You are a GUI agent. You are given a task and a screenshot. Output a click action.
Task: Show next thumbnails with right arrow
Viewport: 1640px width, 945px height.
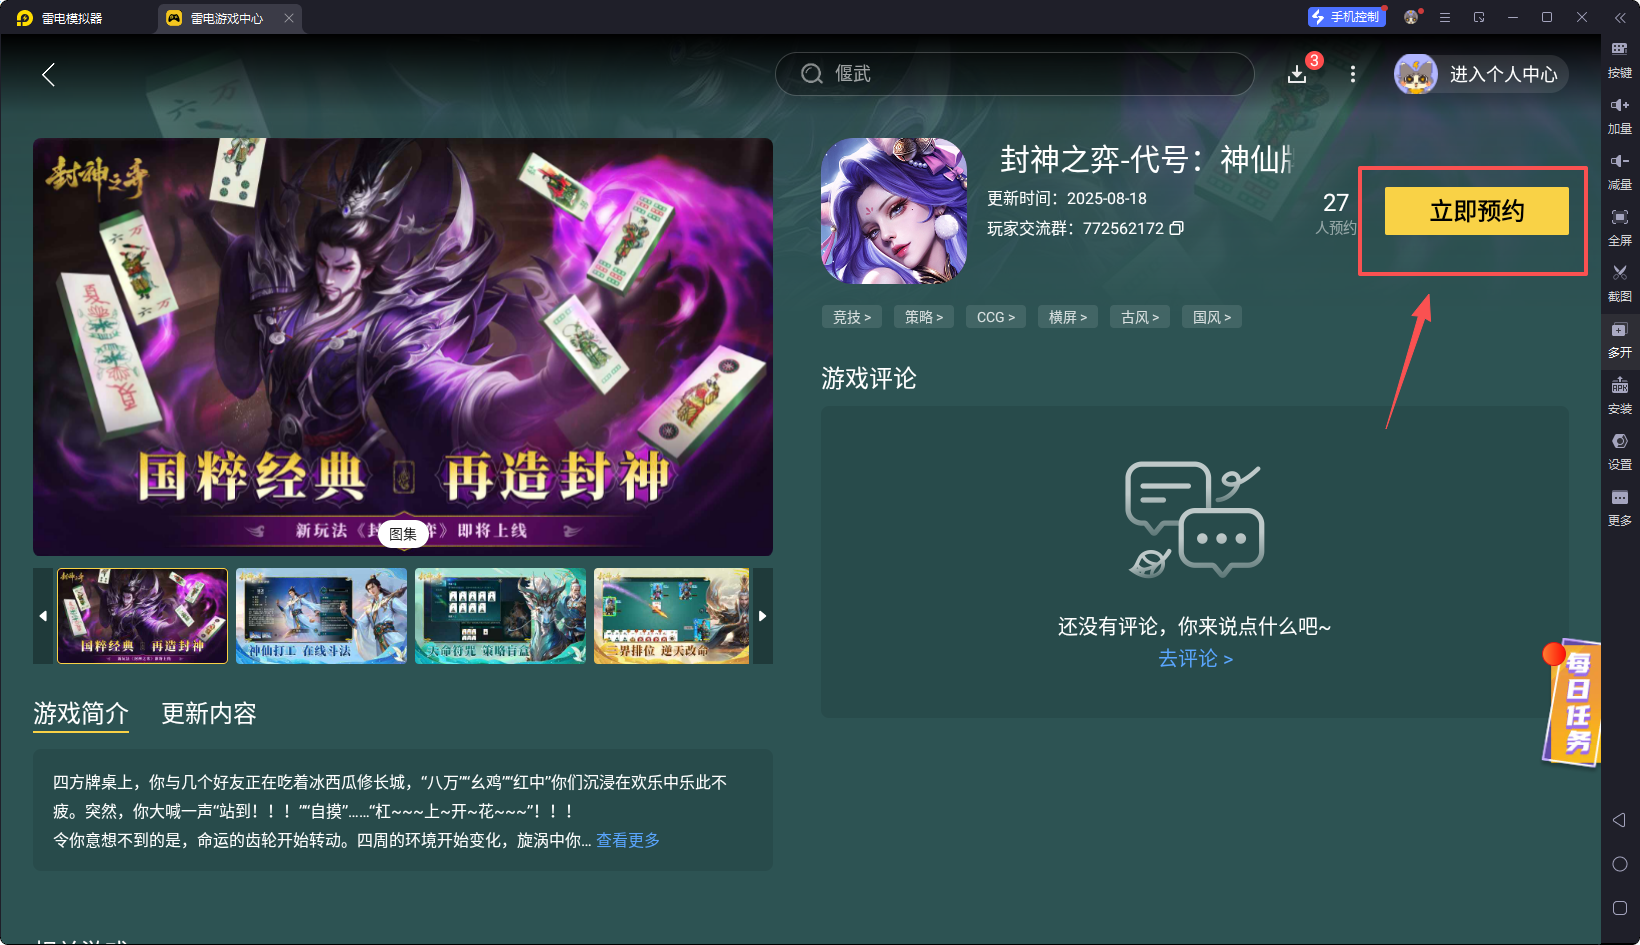[x=762, y=616]
